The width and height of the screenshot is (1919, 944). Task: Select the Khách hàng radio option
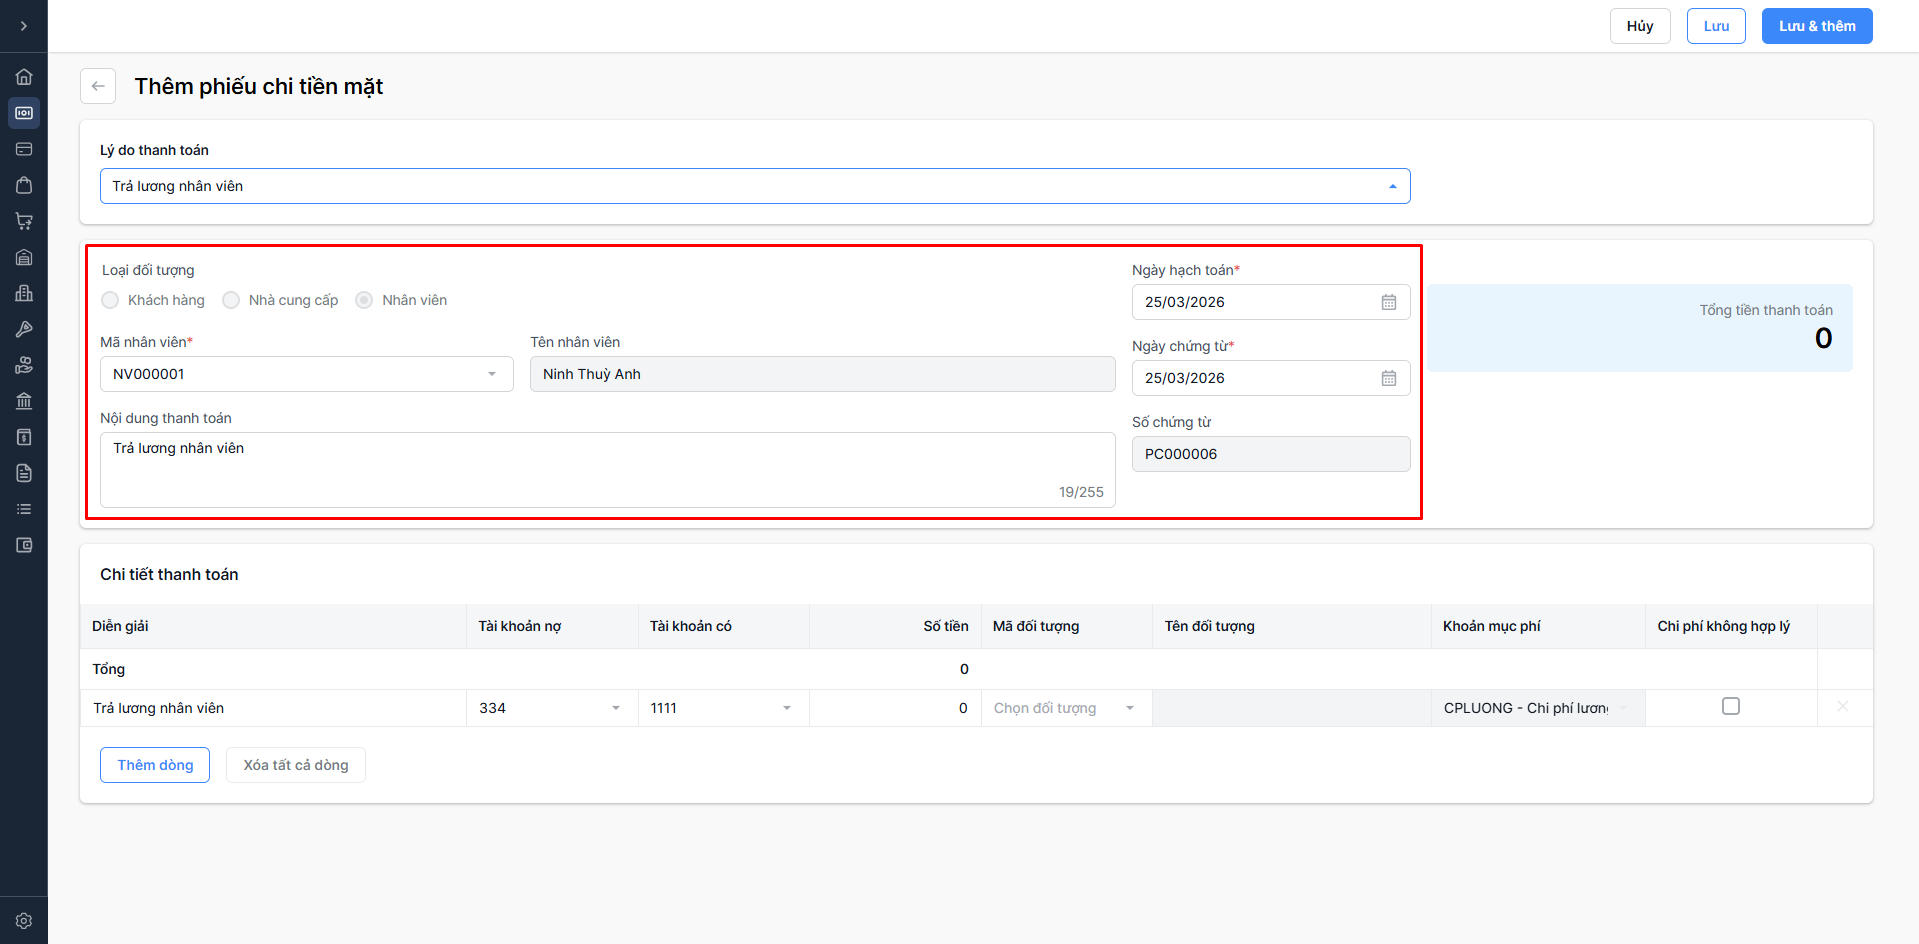(x=110, y=300)
